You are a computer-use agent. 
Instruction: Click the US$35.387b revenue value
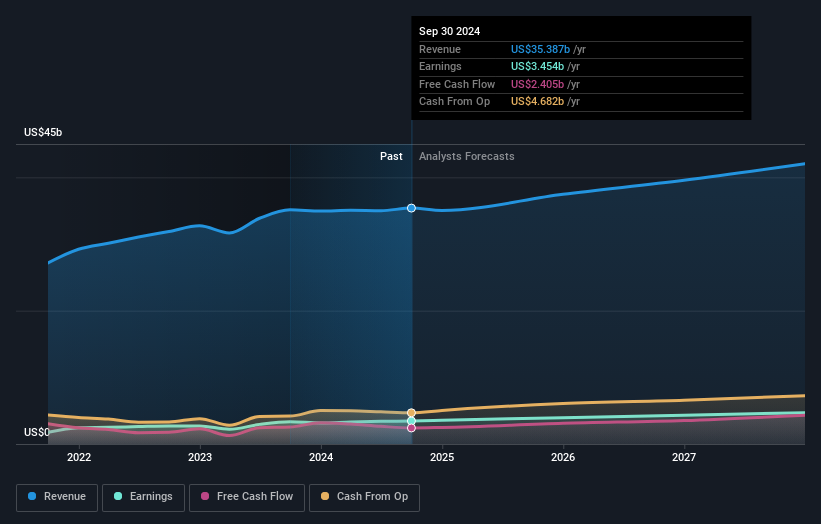click(540, 49)
